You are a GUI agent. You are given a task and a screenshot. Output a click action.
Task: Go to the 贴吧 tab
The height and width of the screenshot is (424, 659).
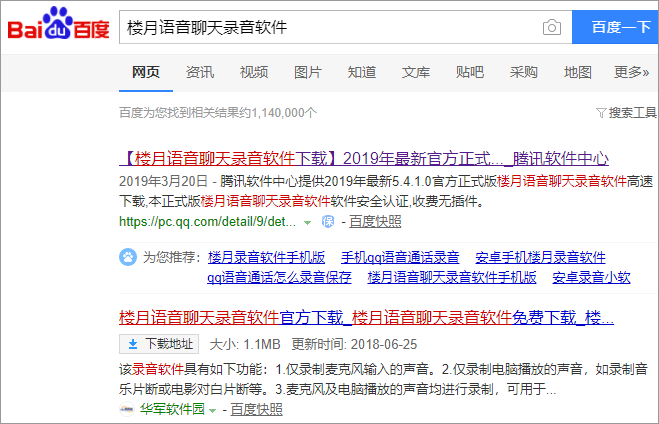[470, 72]
